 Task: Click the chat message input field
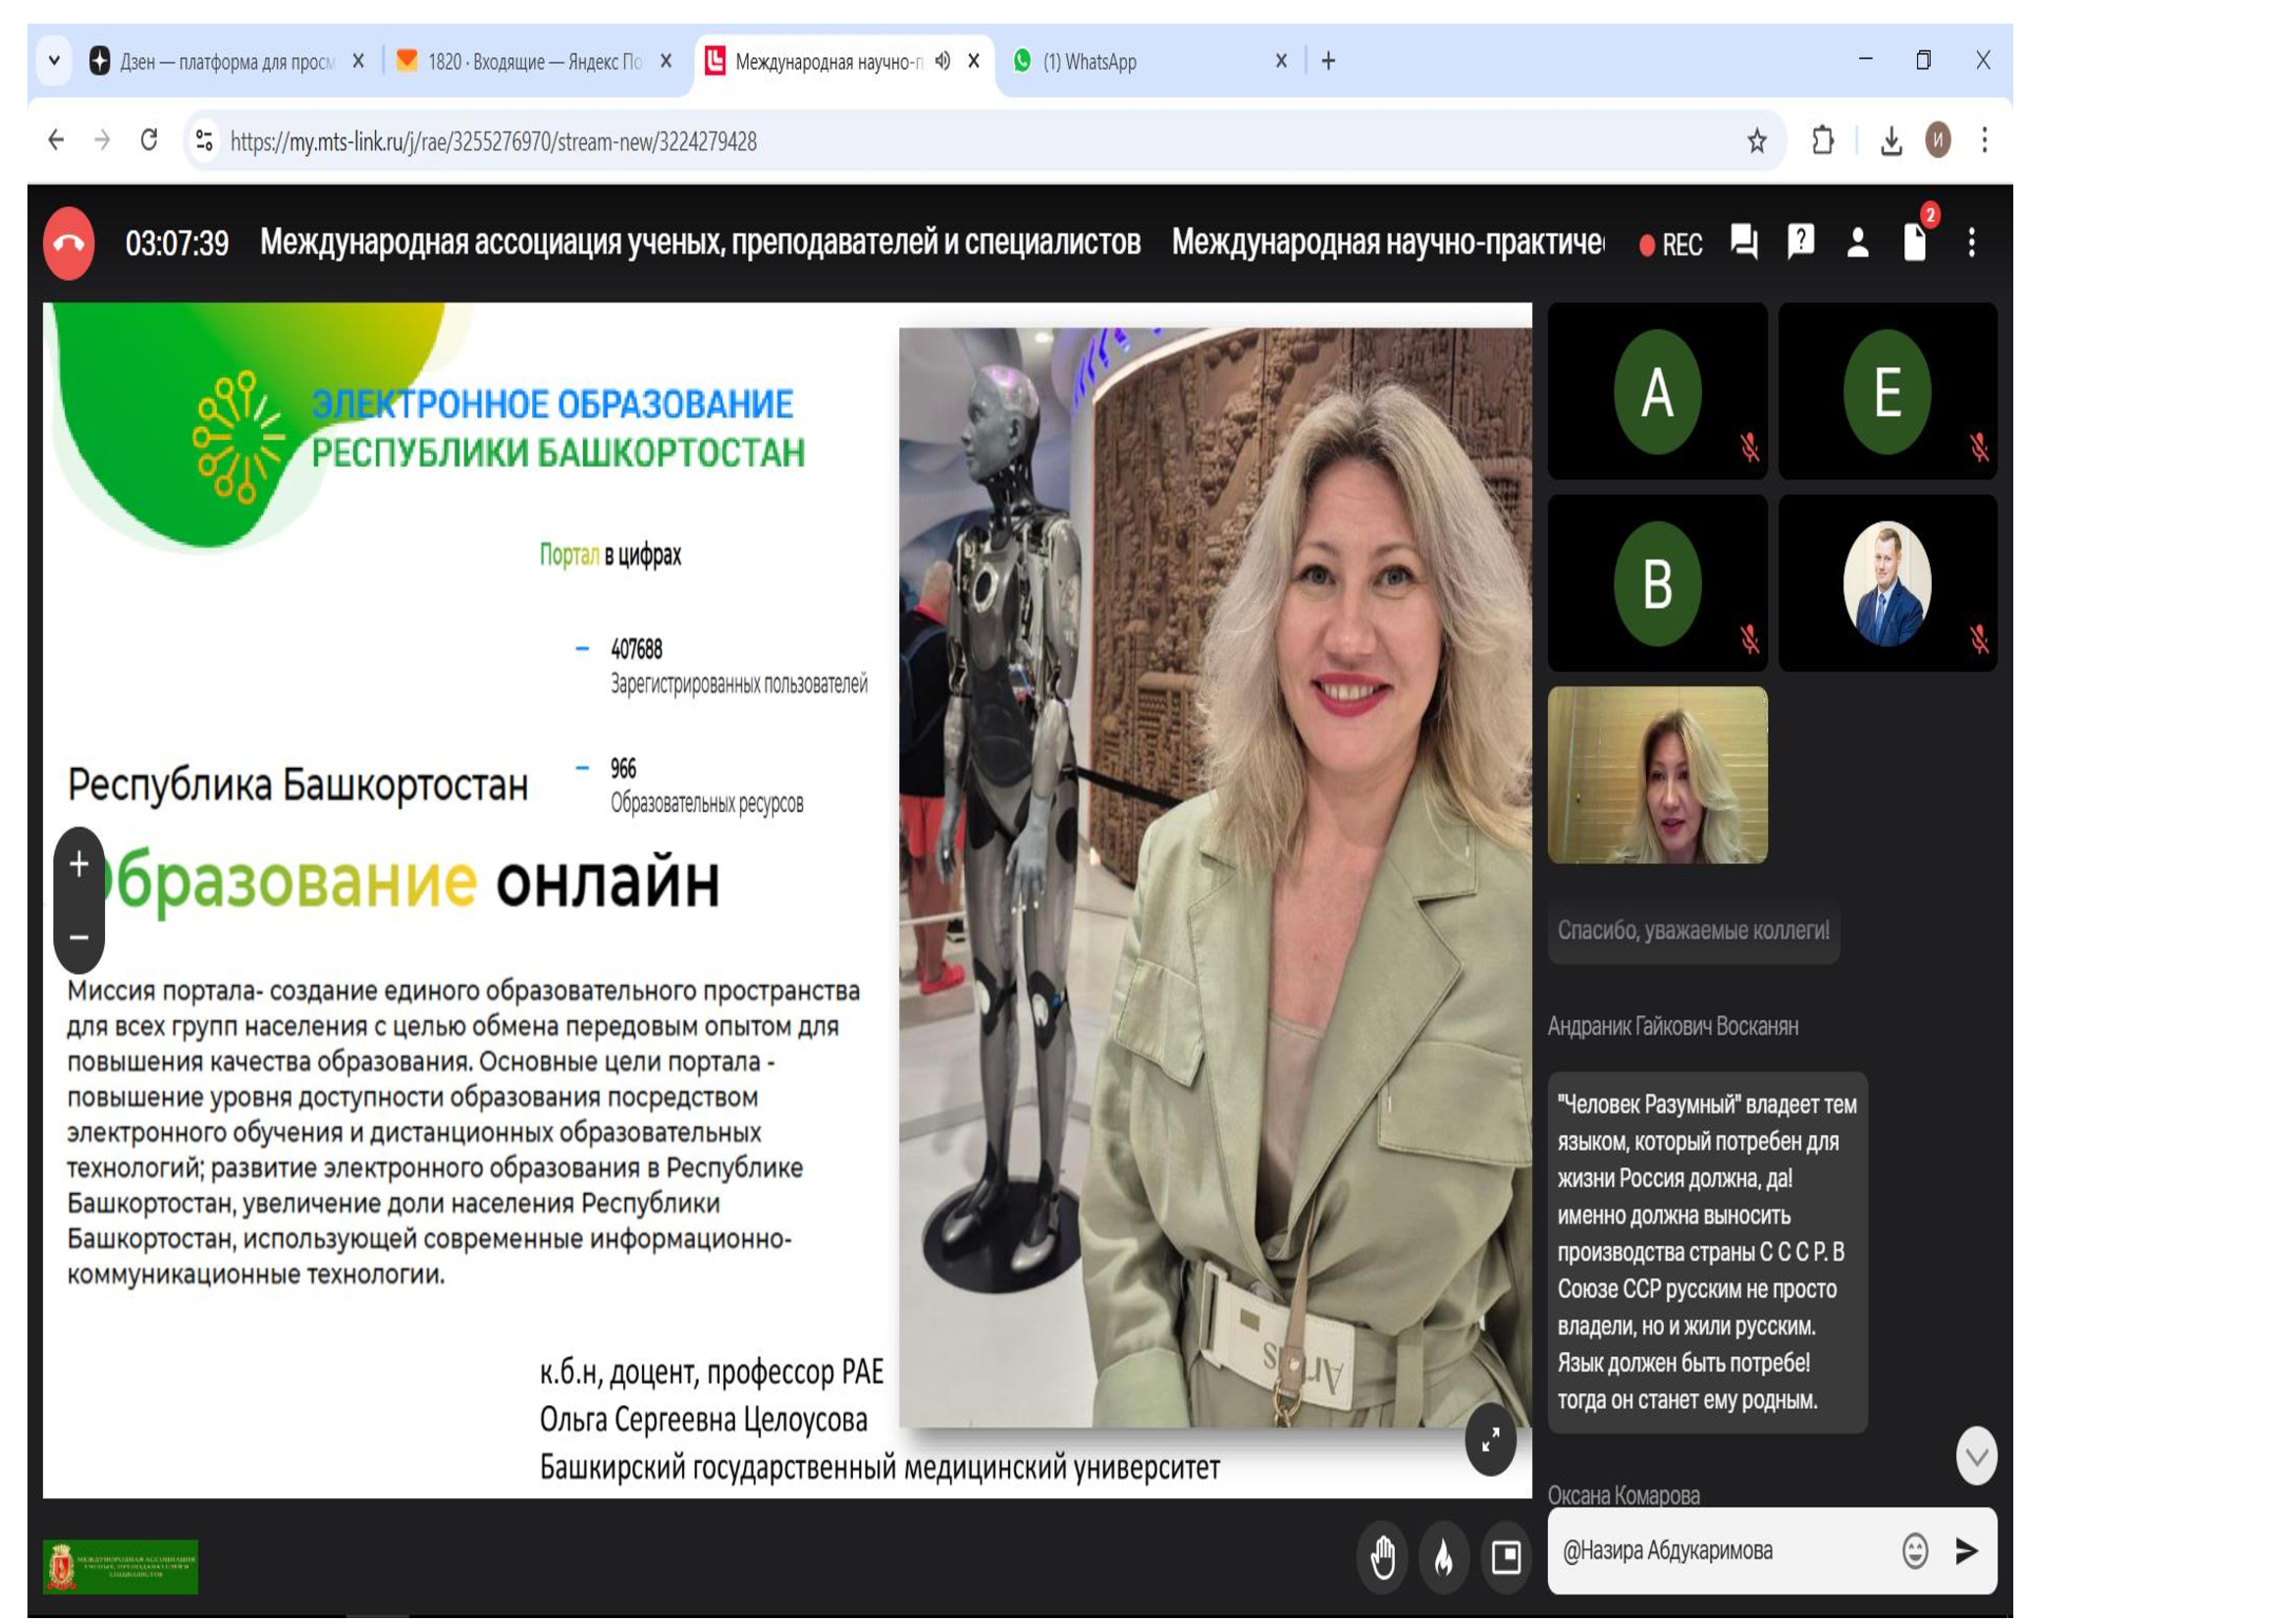(1720, 1551)
